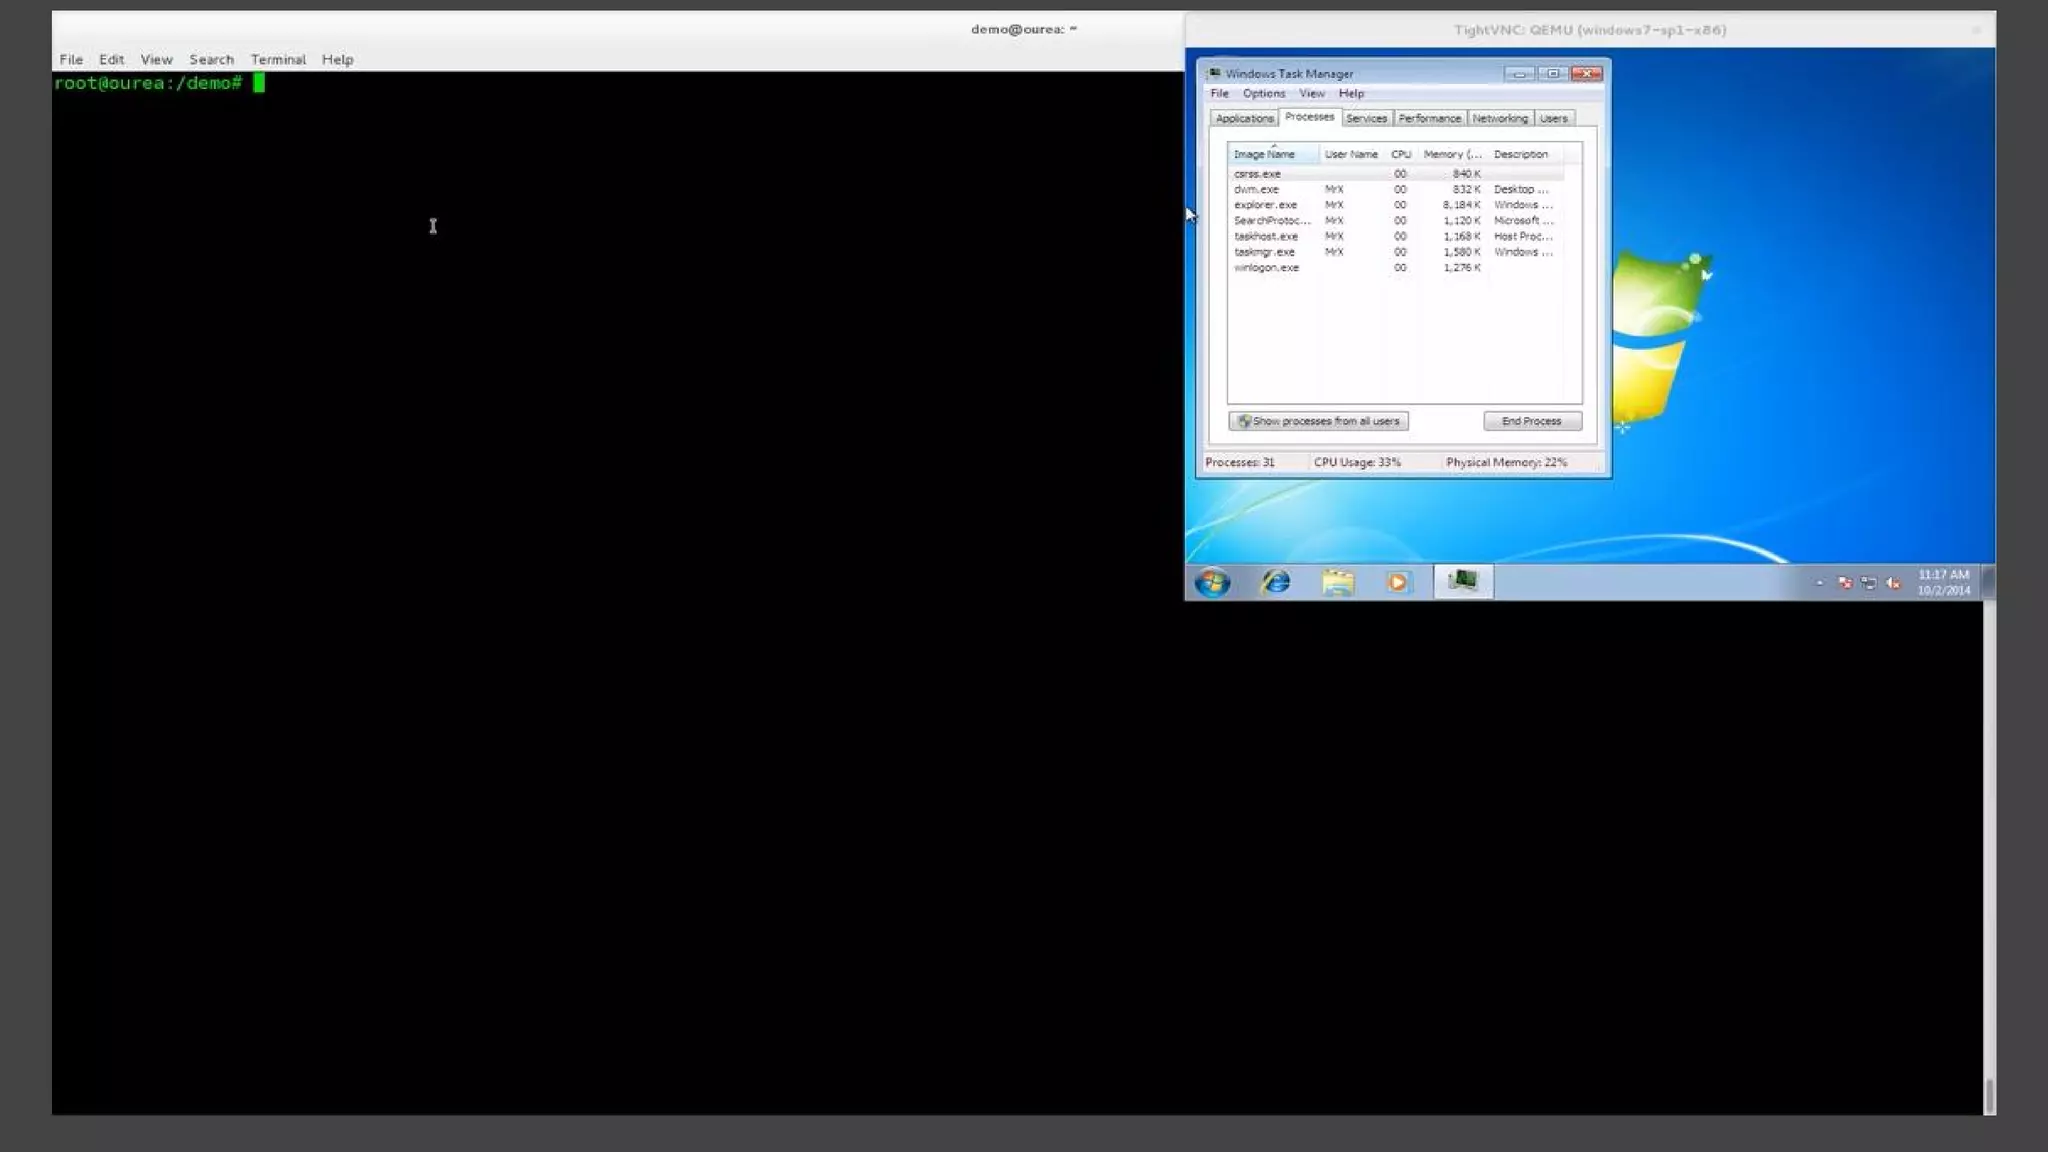Click the terminal window scrollbar thumb
The height and width of the screenshot is (1152, 2048).
[x=1989, y=1095]
